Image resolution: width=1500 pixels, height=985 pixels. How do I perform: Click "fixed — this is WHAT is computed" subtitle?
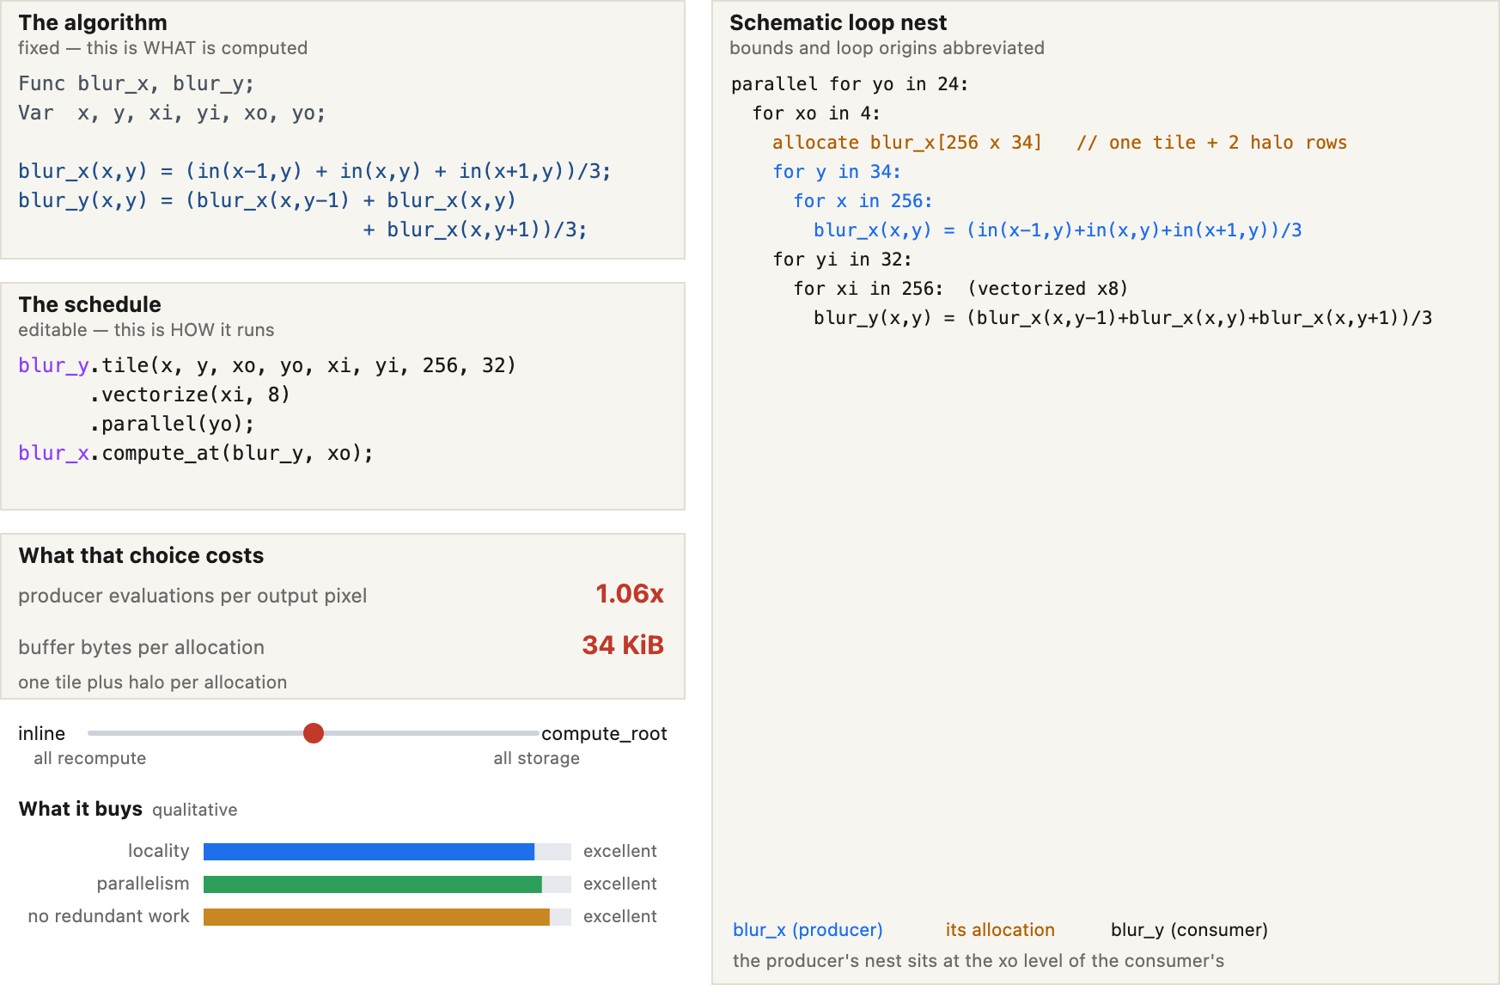tap(163, 48)
